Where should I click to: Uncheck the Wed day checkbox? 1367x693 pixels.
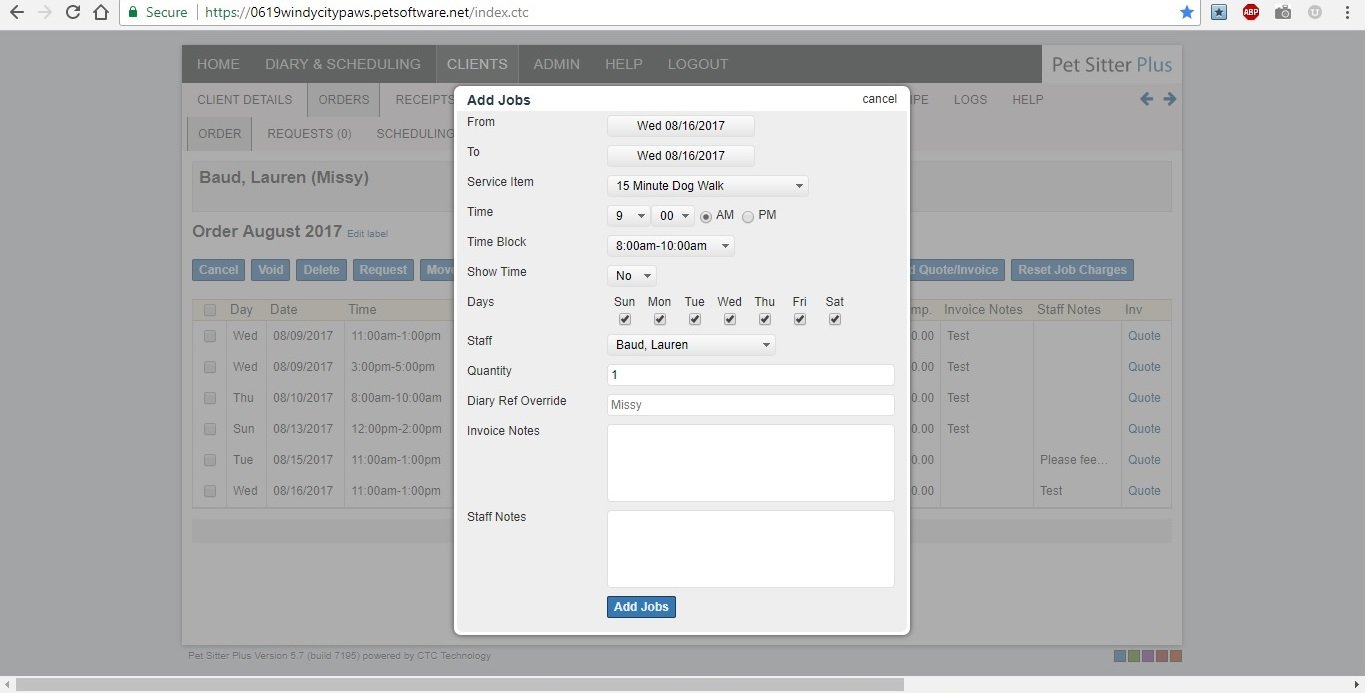point(730,320)
